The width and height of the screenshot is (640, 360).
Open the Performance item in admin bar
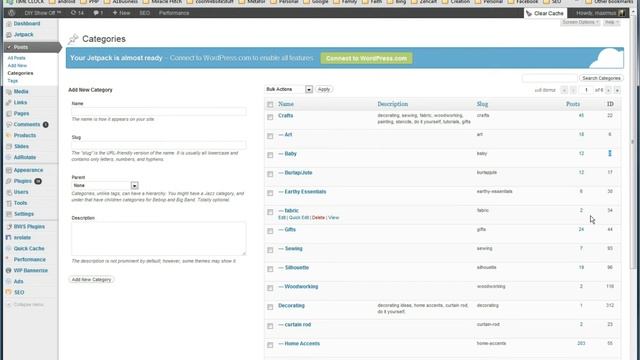[174, 13]
